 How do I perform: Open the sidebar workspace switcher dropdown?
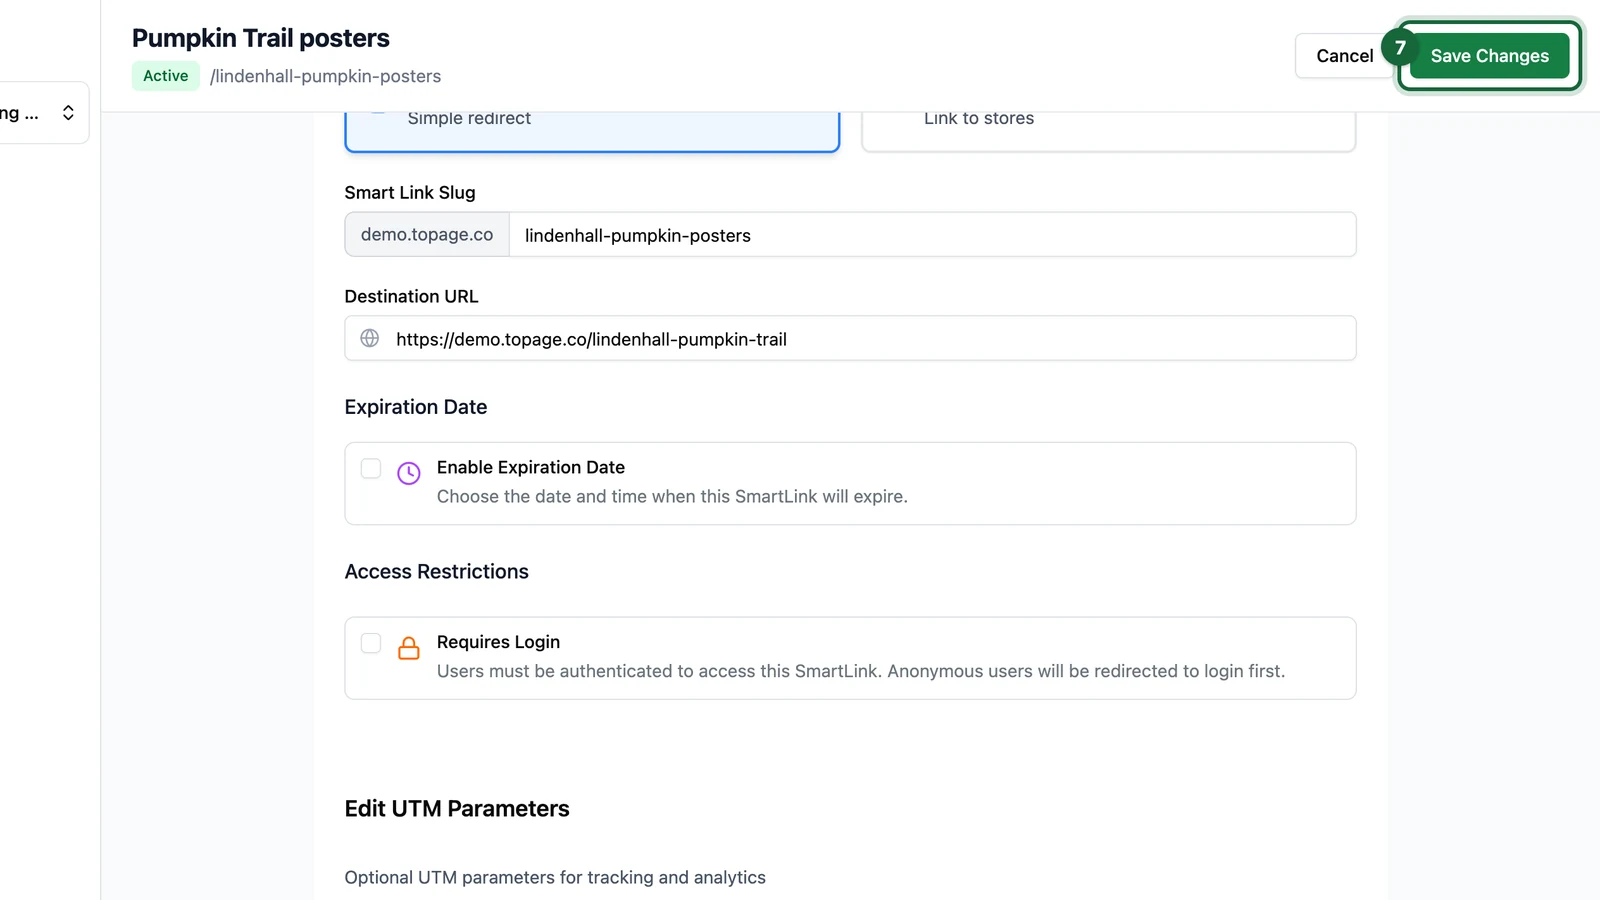pos(40,113)
